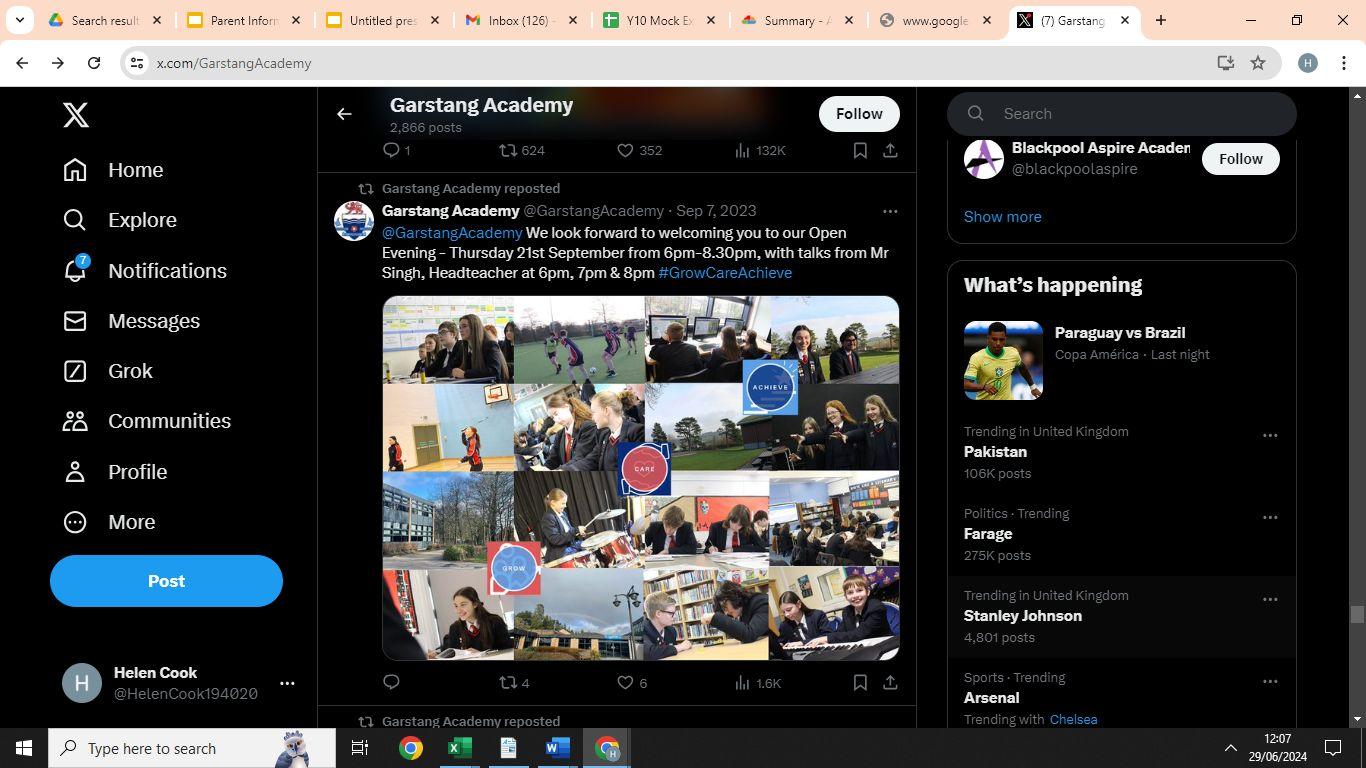Image resolution: width=1366 pixels, height=768 pixels.
Task: Open Notifications with 7 unread
Action: [x=145, y=271]
